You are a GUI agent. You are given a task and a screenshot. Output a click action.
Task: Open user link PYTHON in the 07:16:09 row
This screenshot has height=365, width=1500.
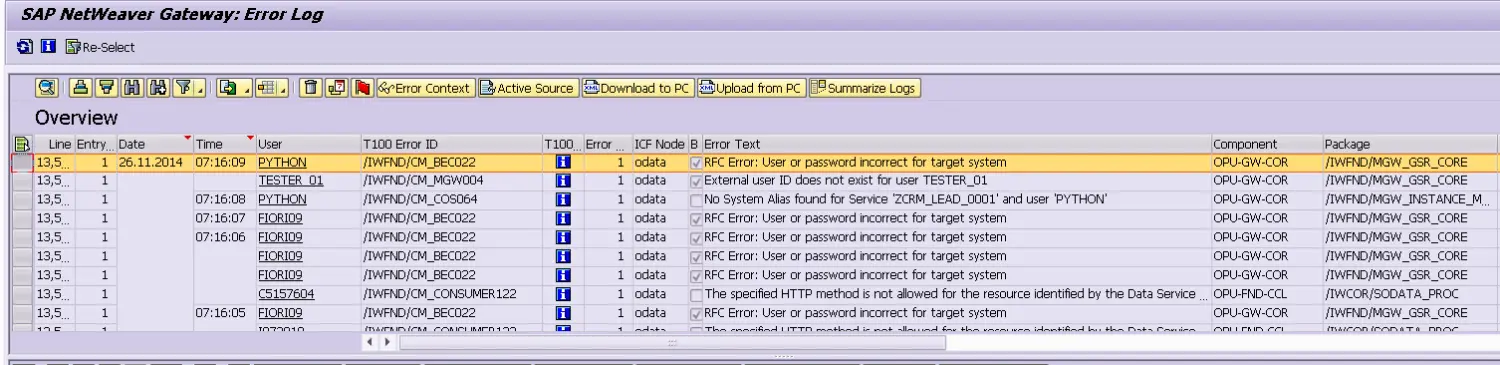click(x=282, y=162)
